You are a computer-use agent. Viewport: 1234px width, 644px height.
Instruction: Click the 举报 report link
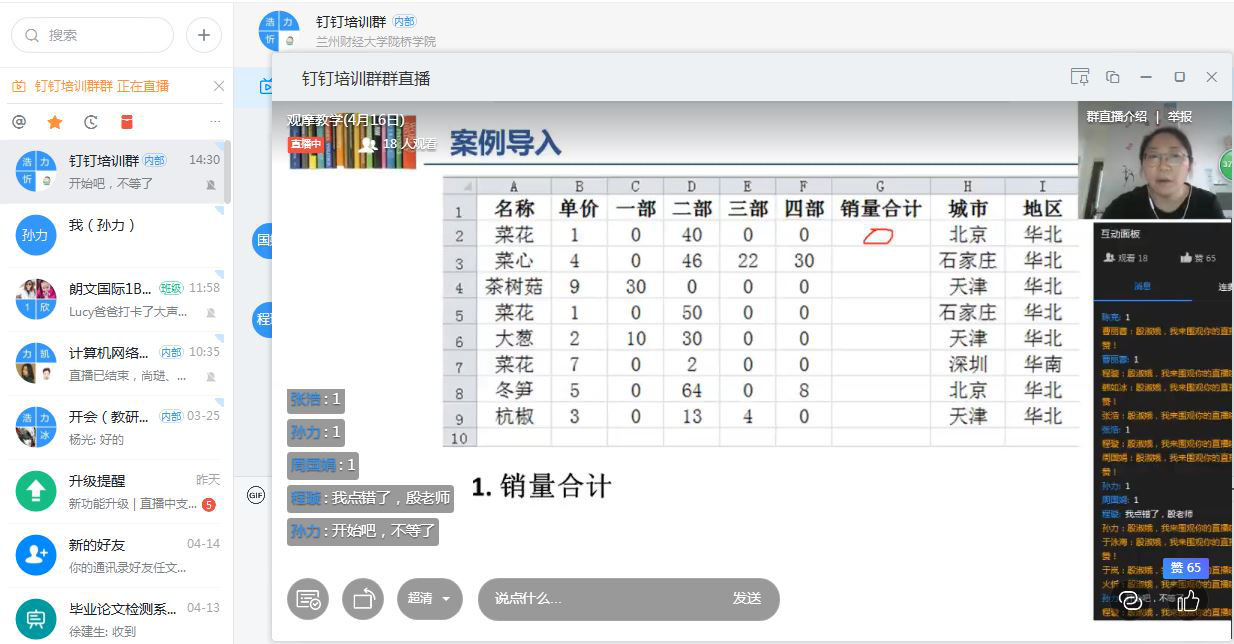point(1180,117)
